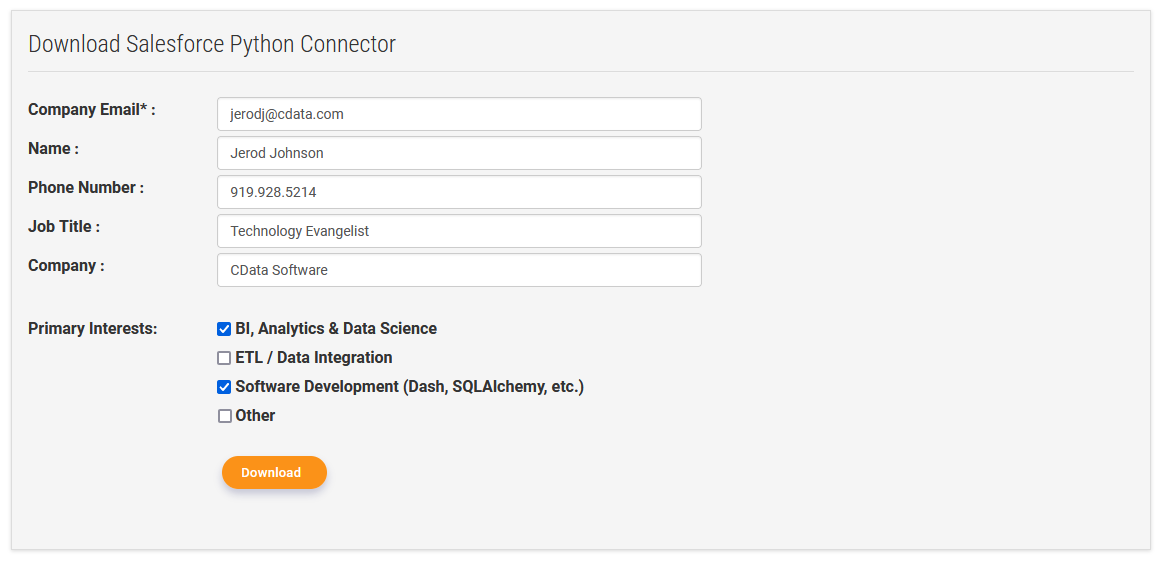Click the 'Software Development (Dash, SQLAlchemy, etc.)' label

(409, 387)
